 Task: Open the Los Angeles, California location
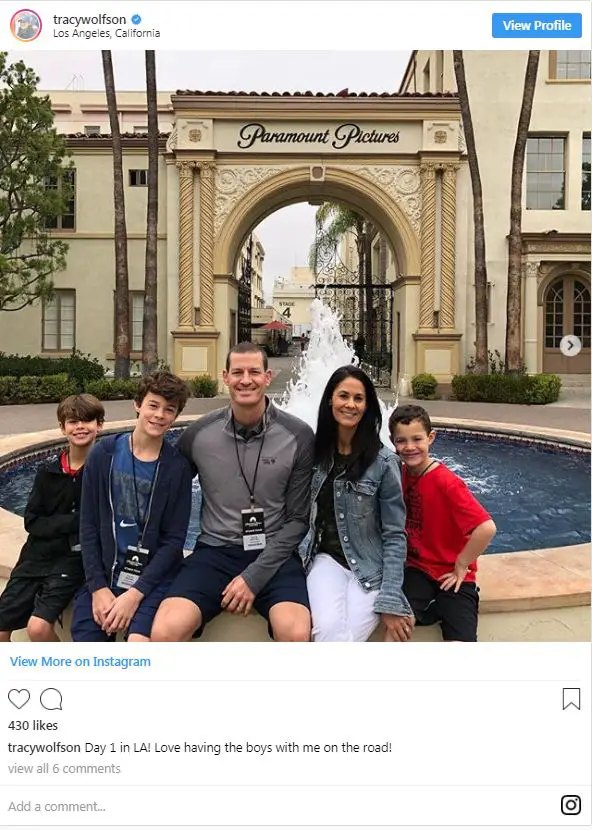tap(106, 33)
